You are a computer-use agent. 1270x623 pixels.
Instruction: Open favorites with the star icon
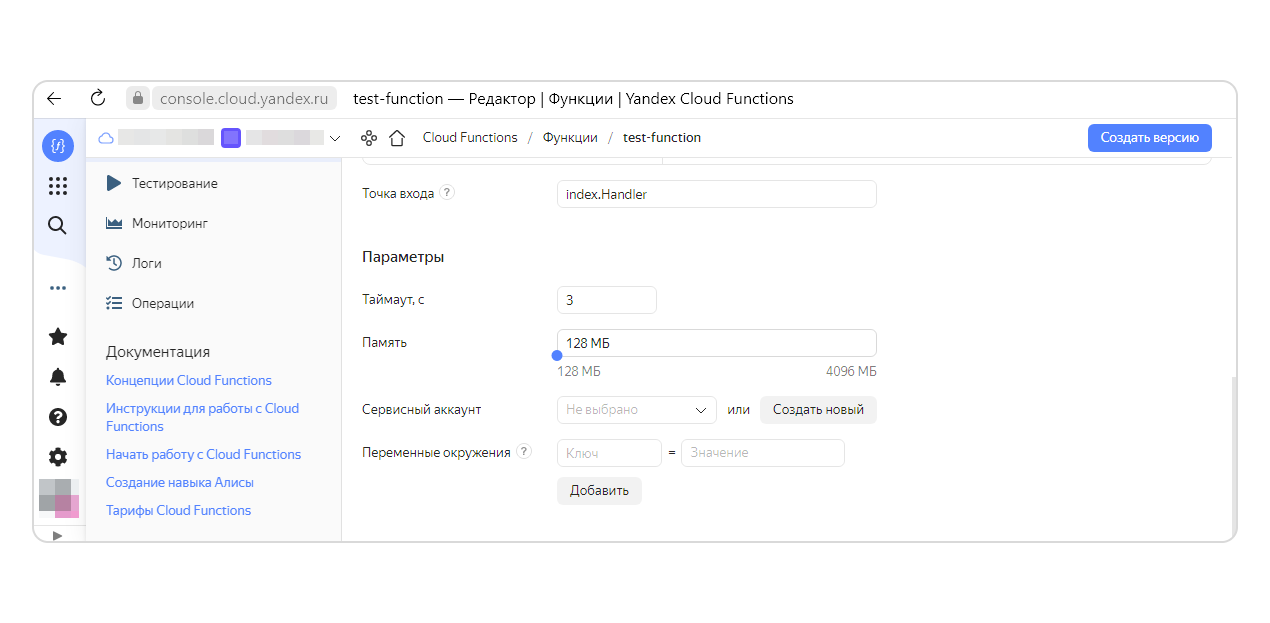(x=58, y=337)
